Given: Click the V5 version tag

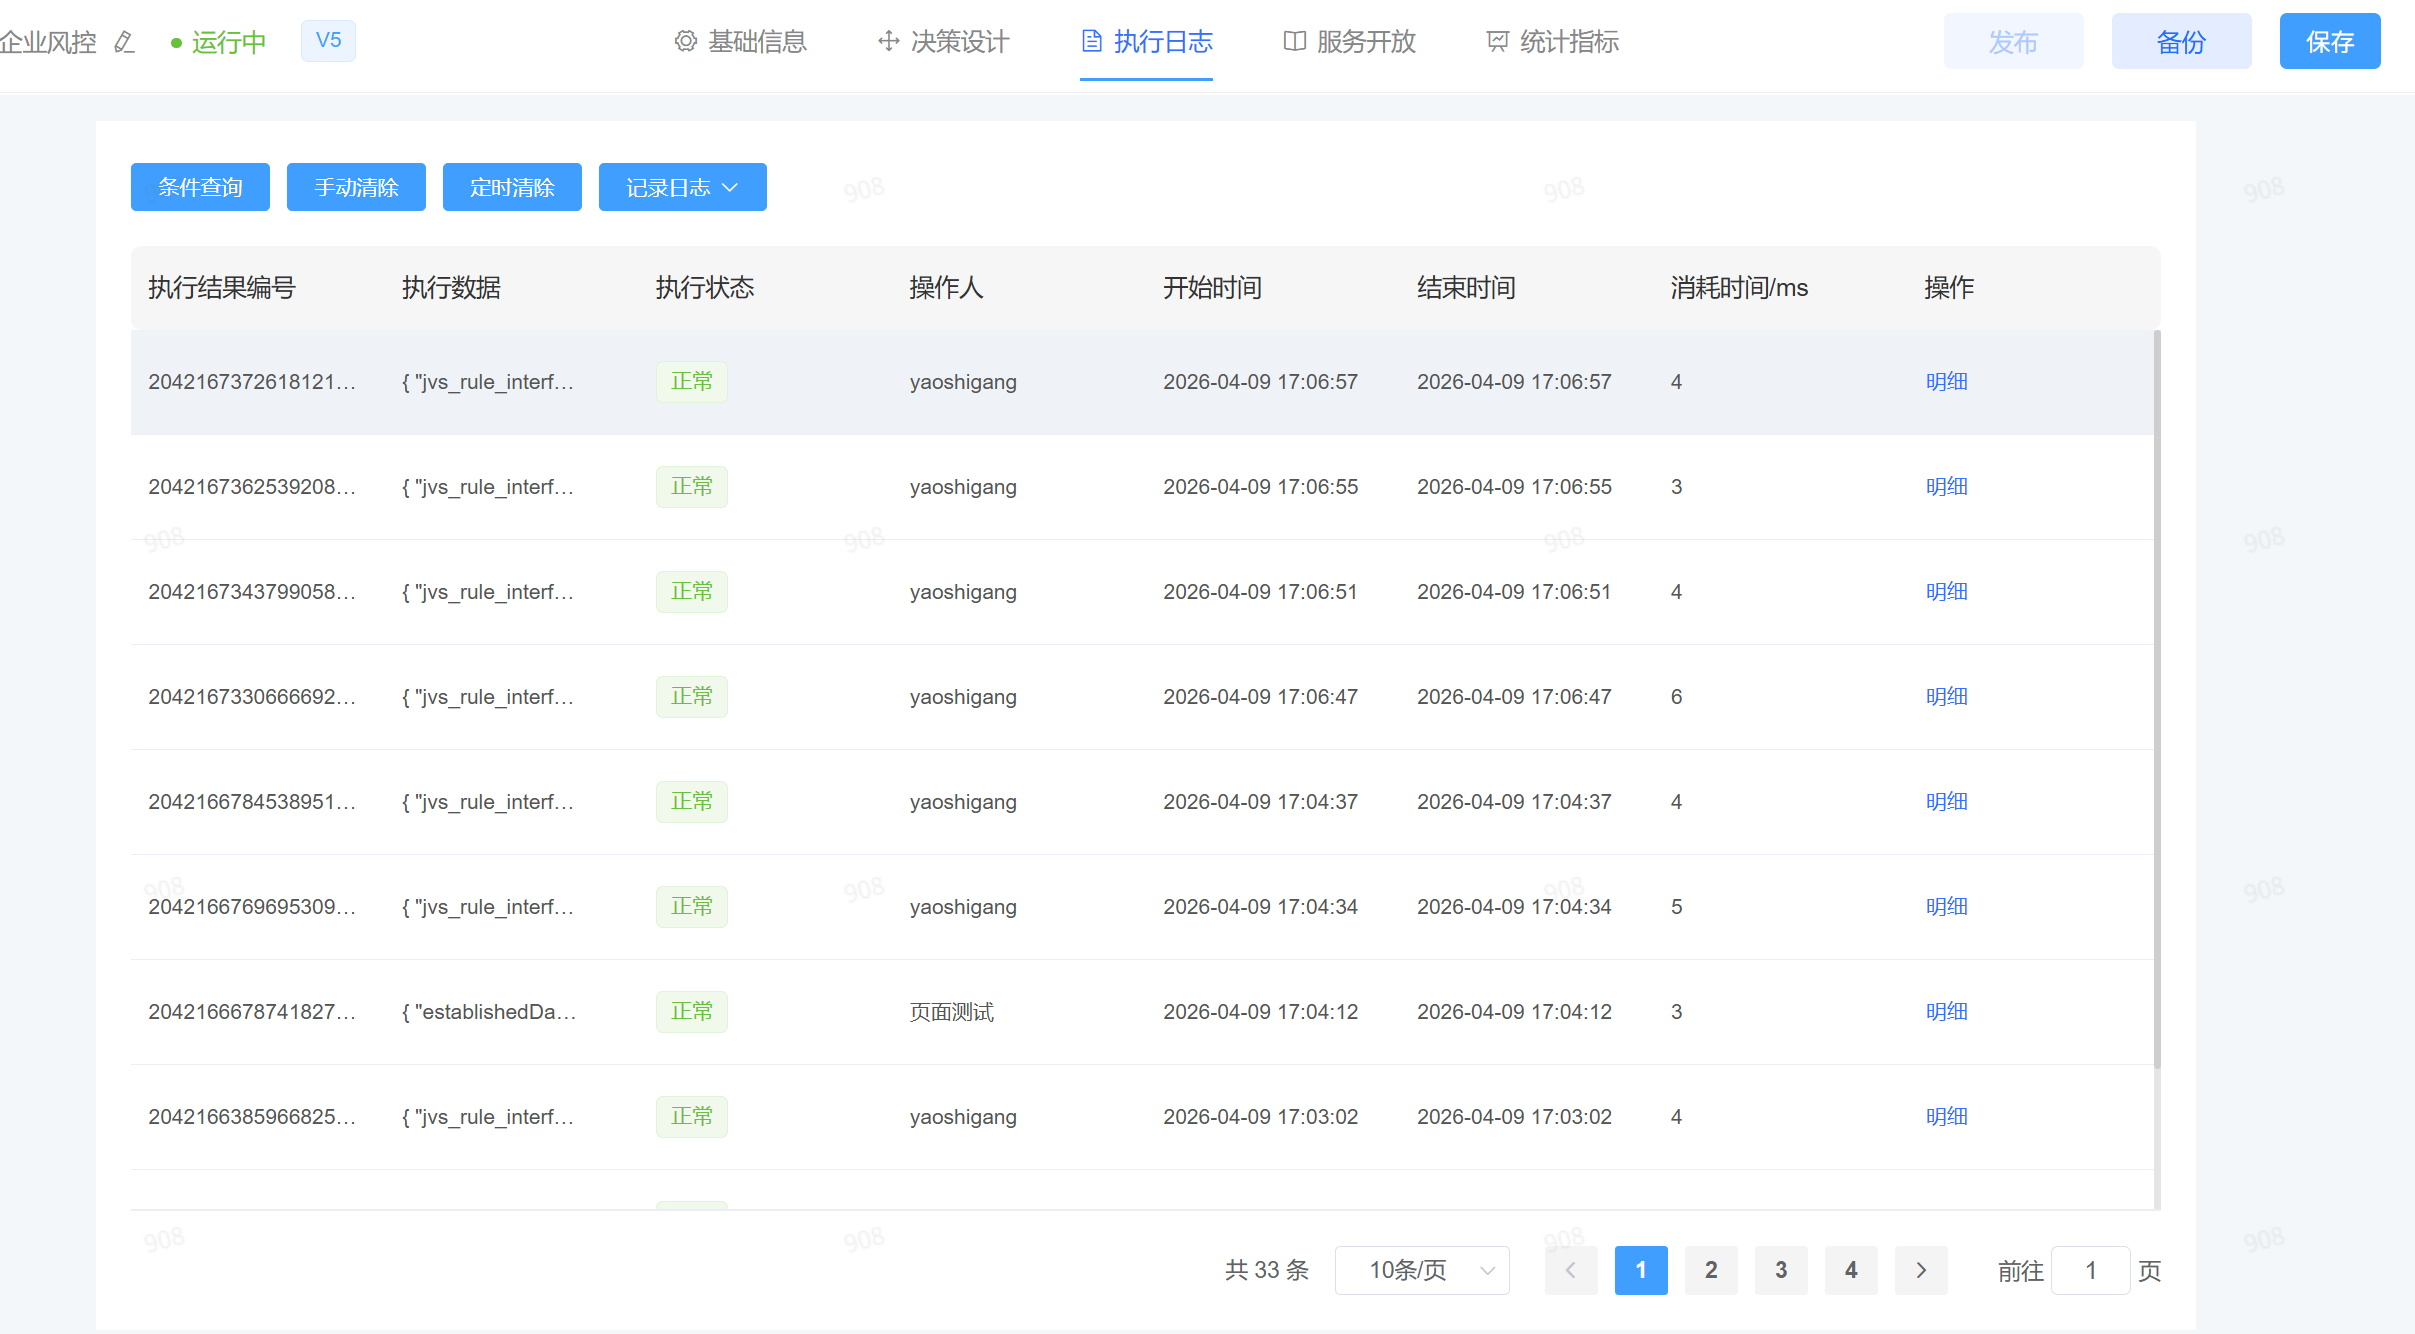Looking at the screenshot, I should [x=328, y=41].
